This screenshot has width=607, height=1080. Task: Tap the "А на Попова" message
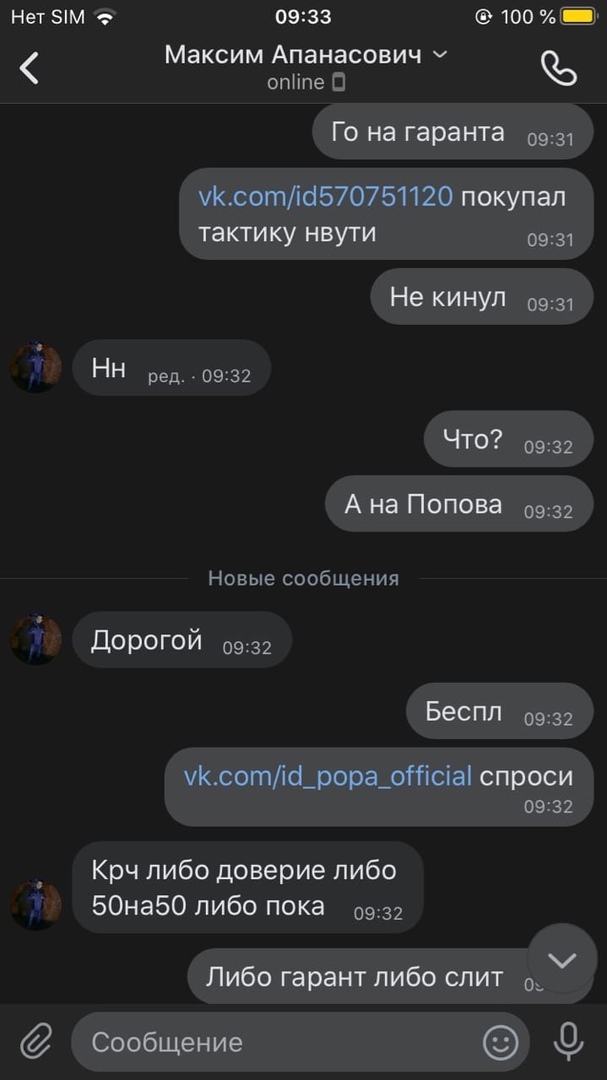click(x=459, y=504)
